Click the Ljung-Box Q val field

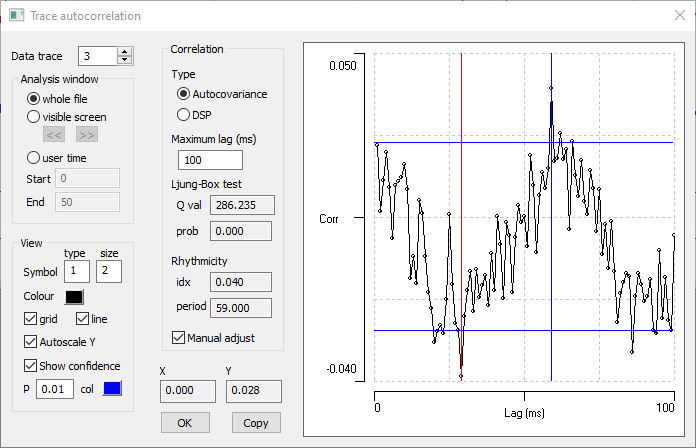(242, 205)
